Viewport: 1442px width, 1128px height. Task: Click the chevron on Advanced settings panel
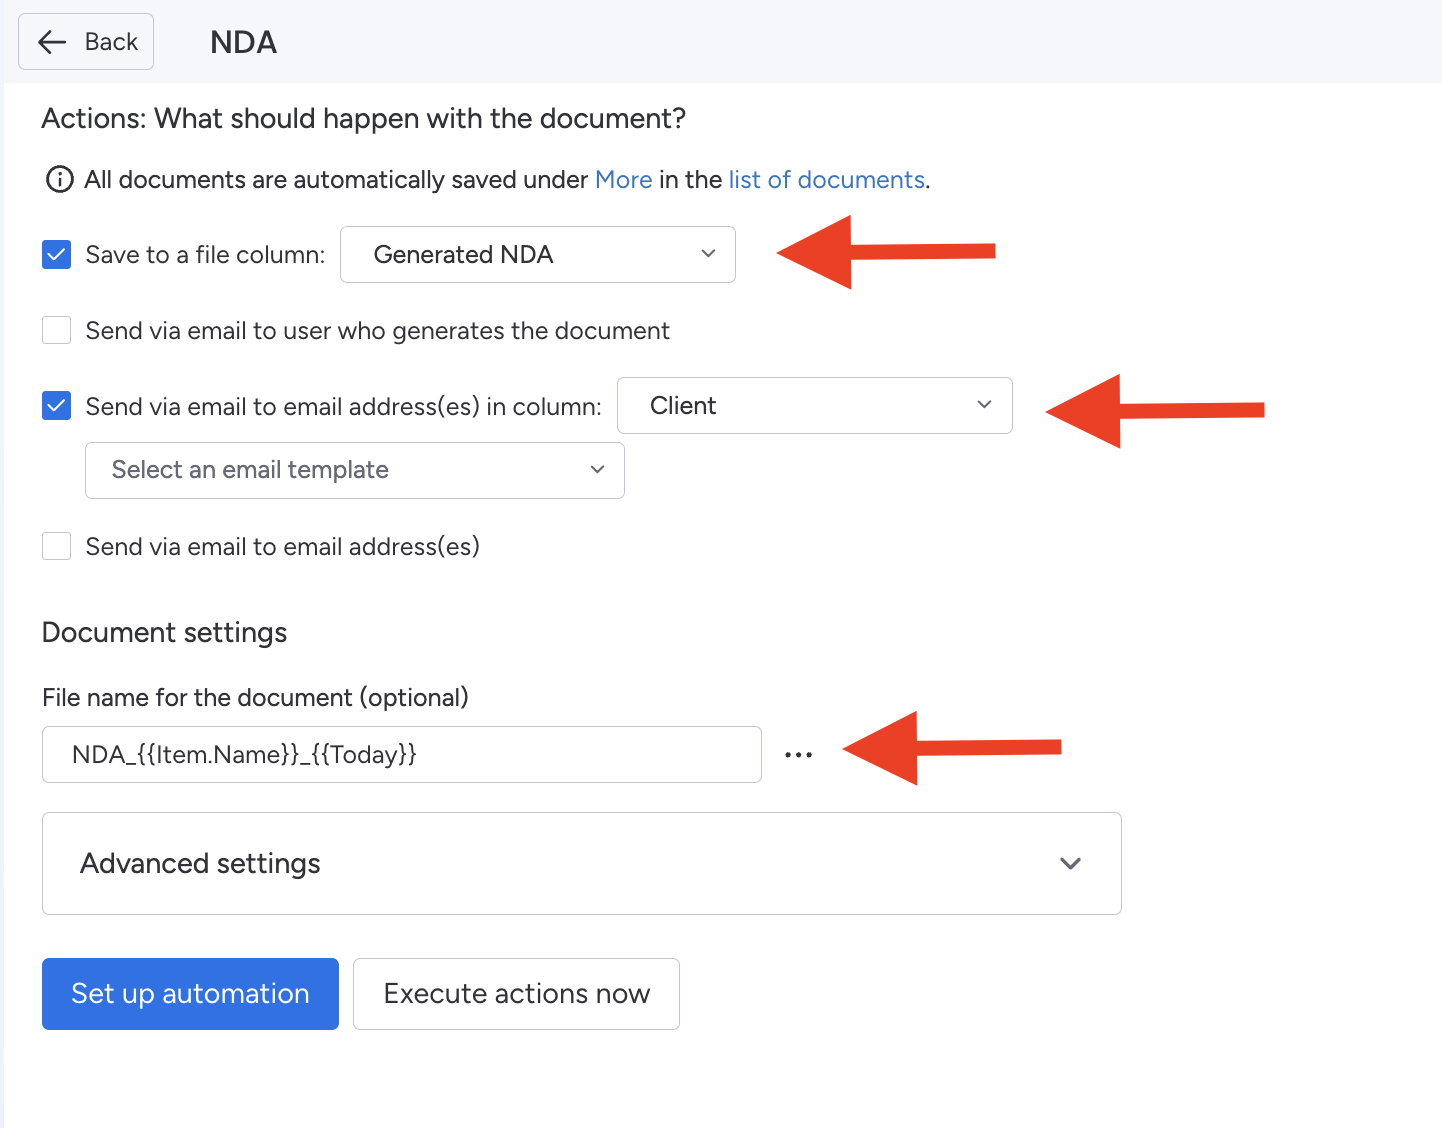click(x=1070, y=863)
